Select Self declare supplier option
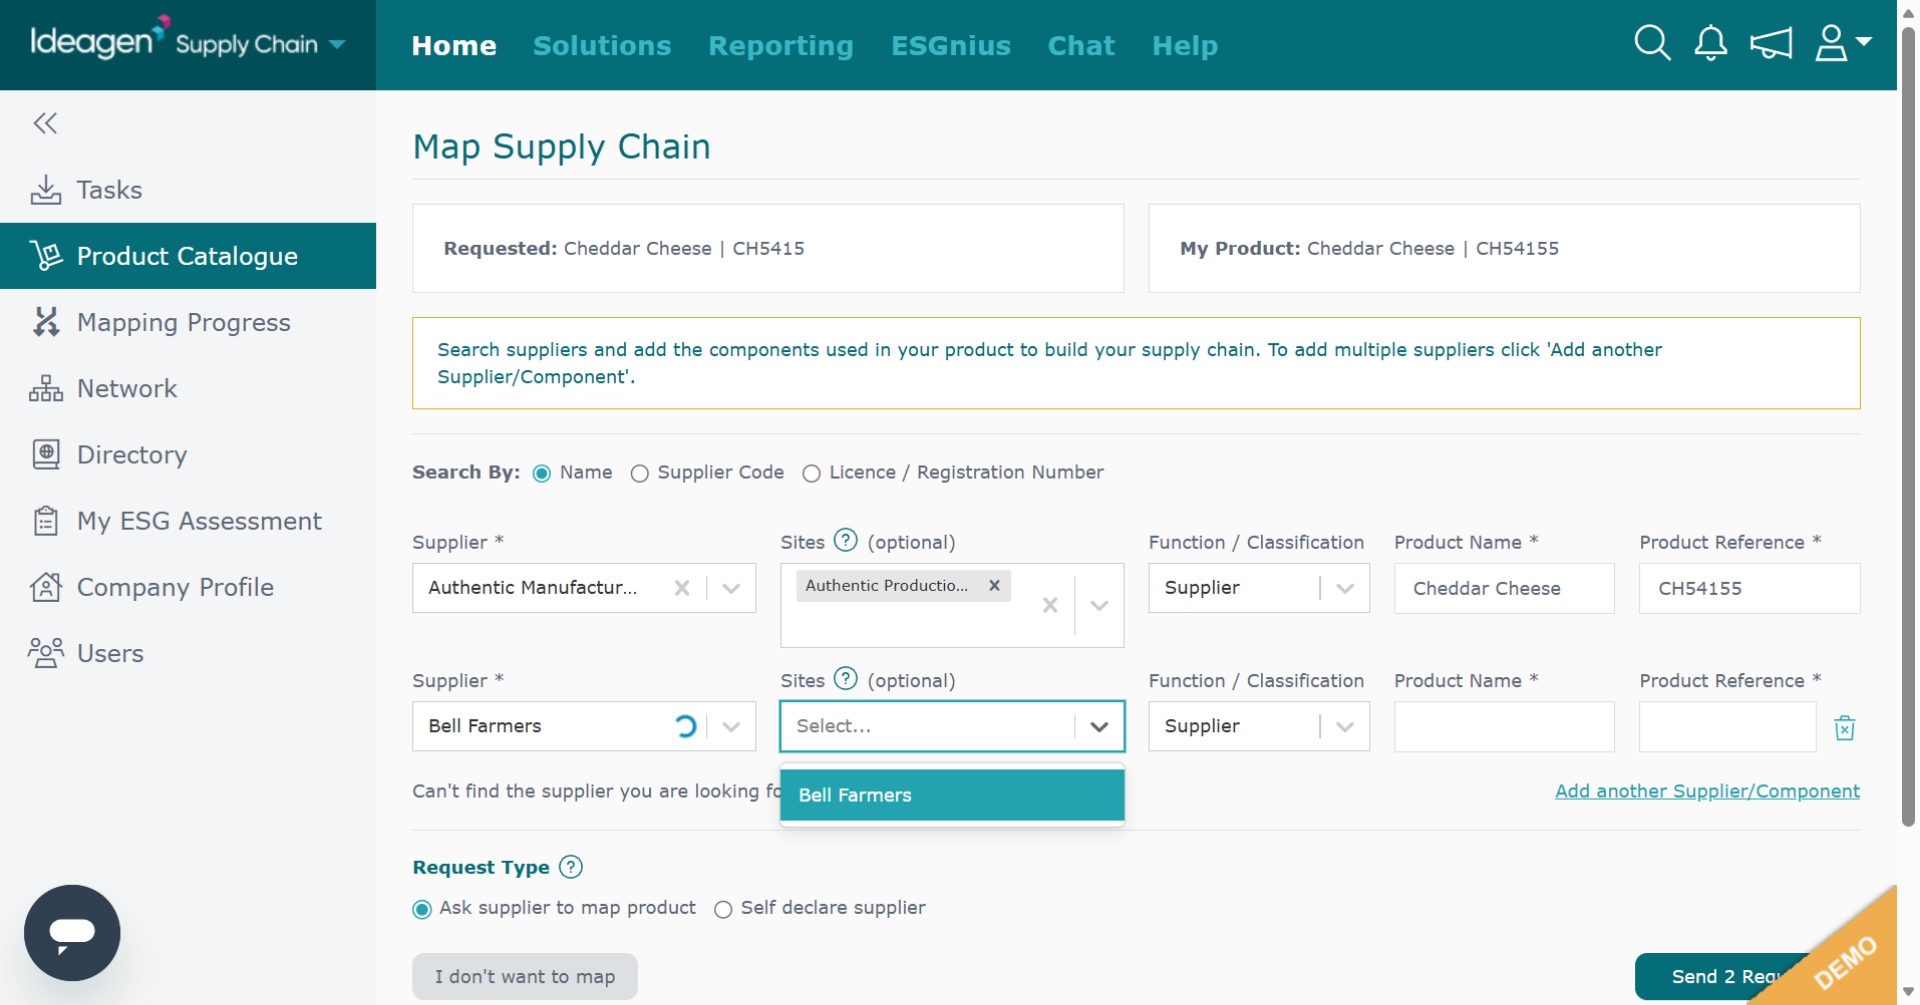This screenshot has height=1005, width=1920. click(x=723, y=909)
